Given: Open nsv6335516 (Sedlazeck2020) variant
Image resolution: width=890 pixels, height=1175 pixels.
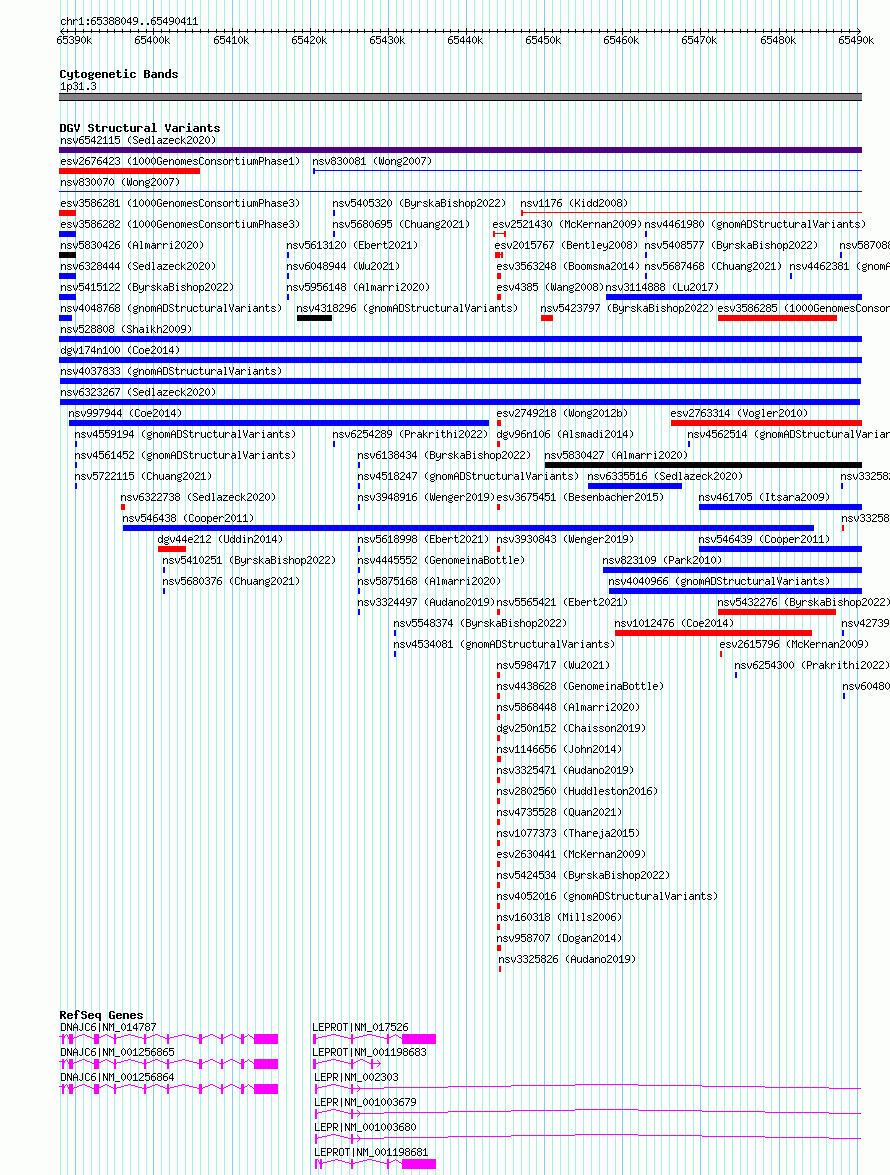Looking at the screenshot, I should tap(665, 476).
